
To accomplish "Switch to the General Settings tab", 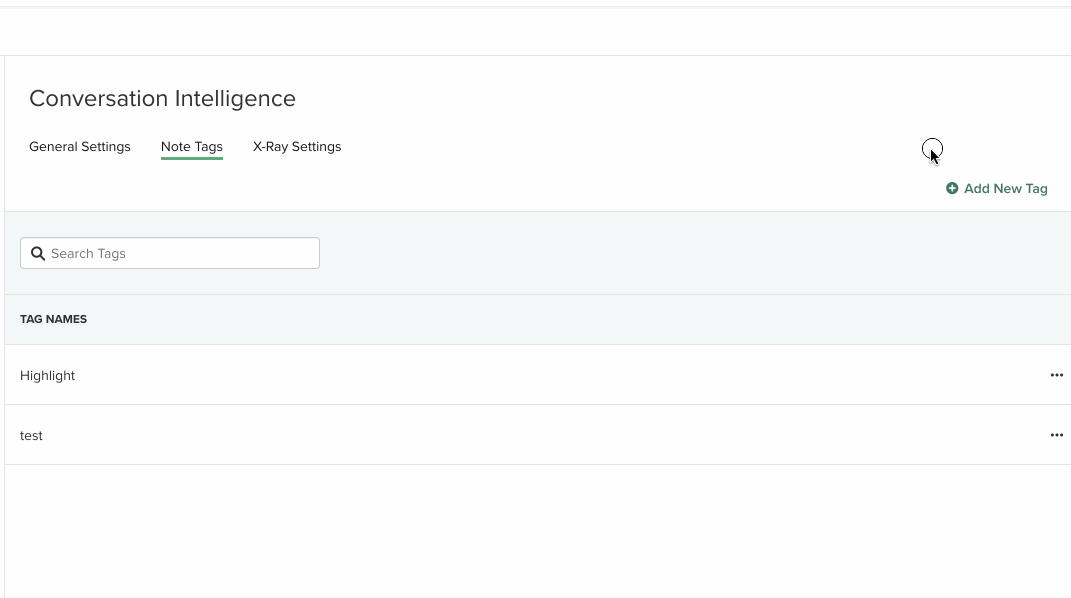I will [x=80, y=146].
